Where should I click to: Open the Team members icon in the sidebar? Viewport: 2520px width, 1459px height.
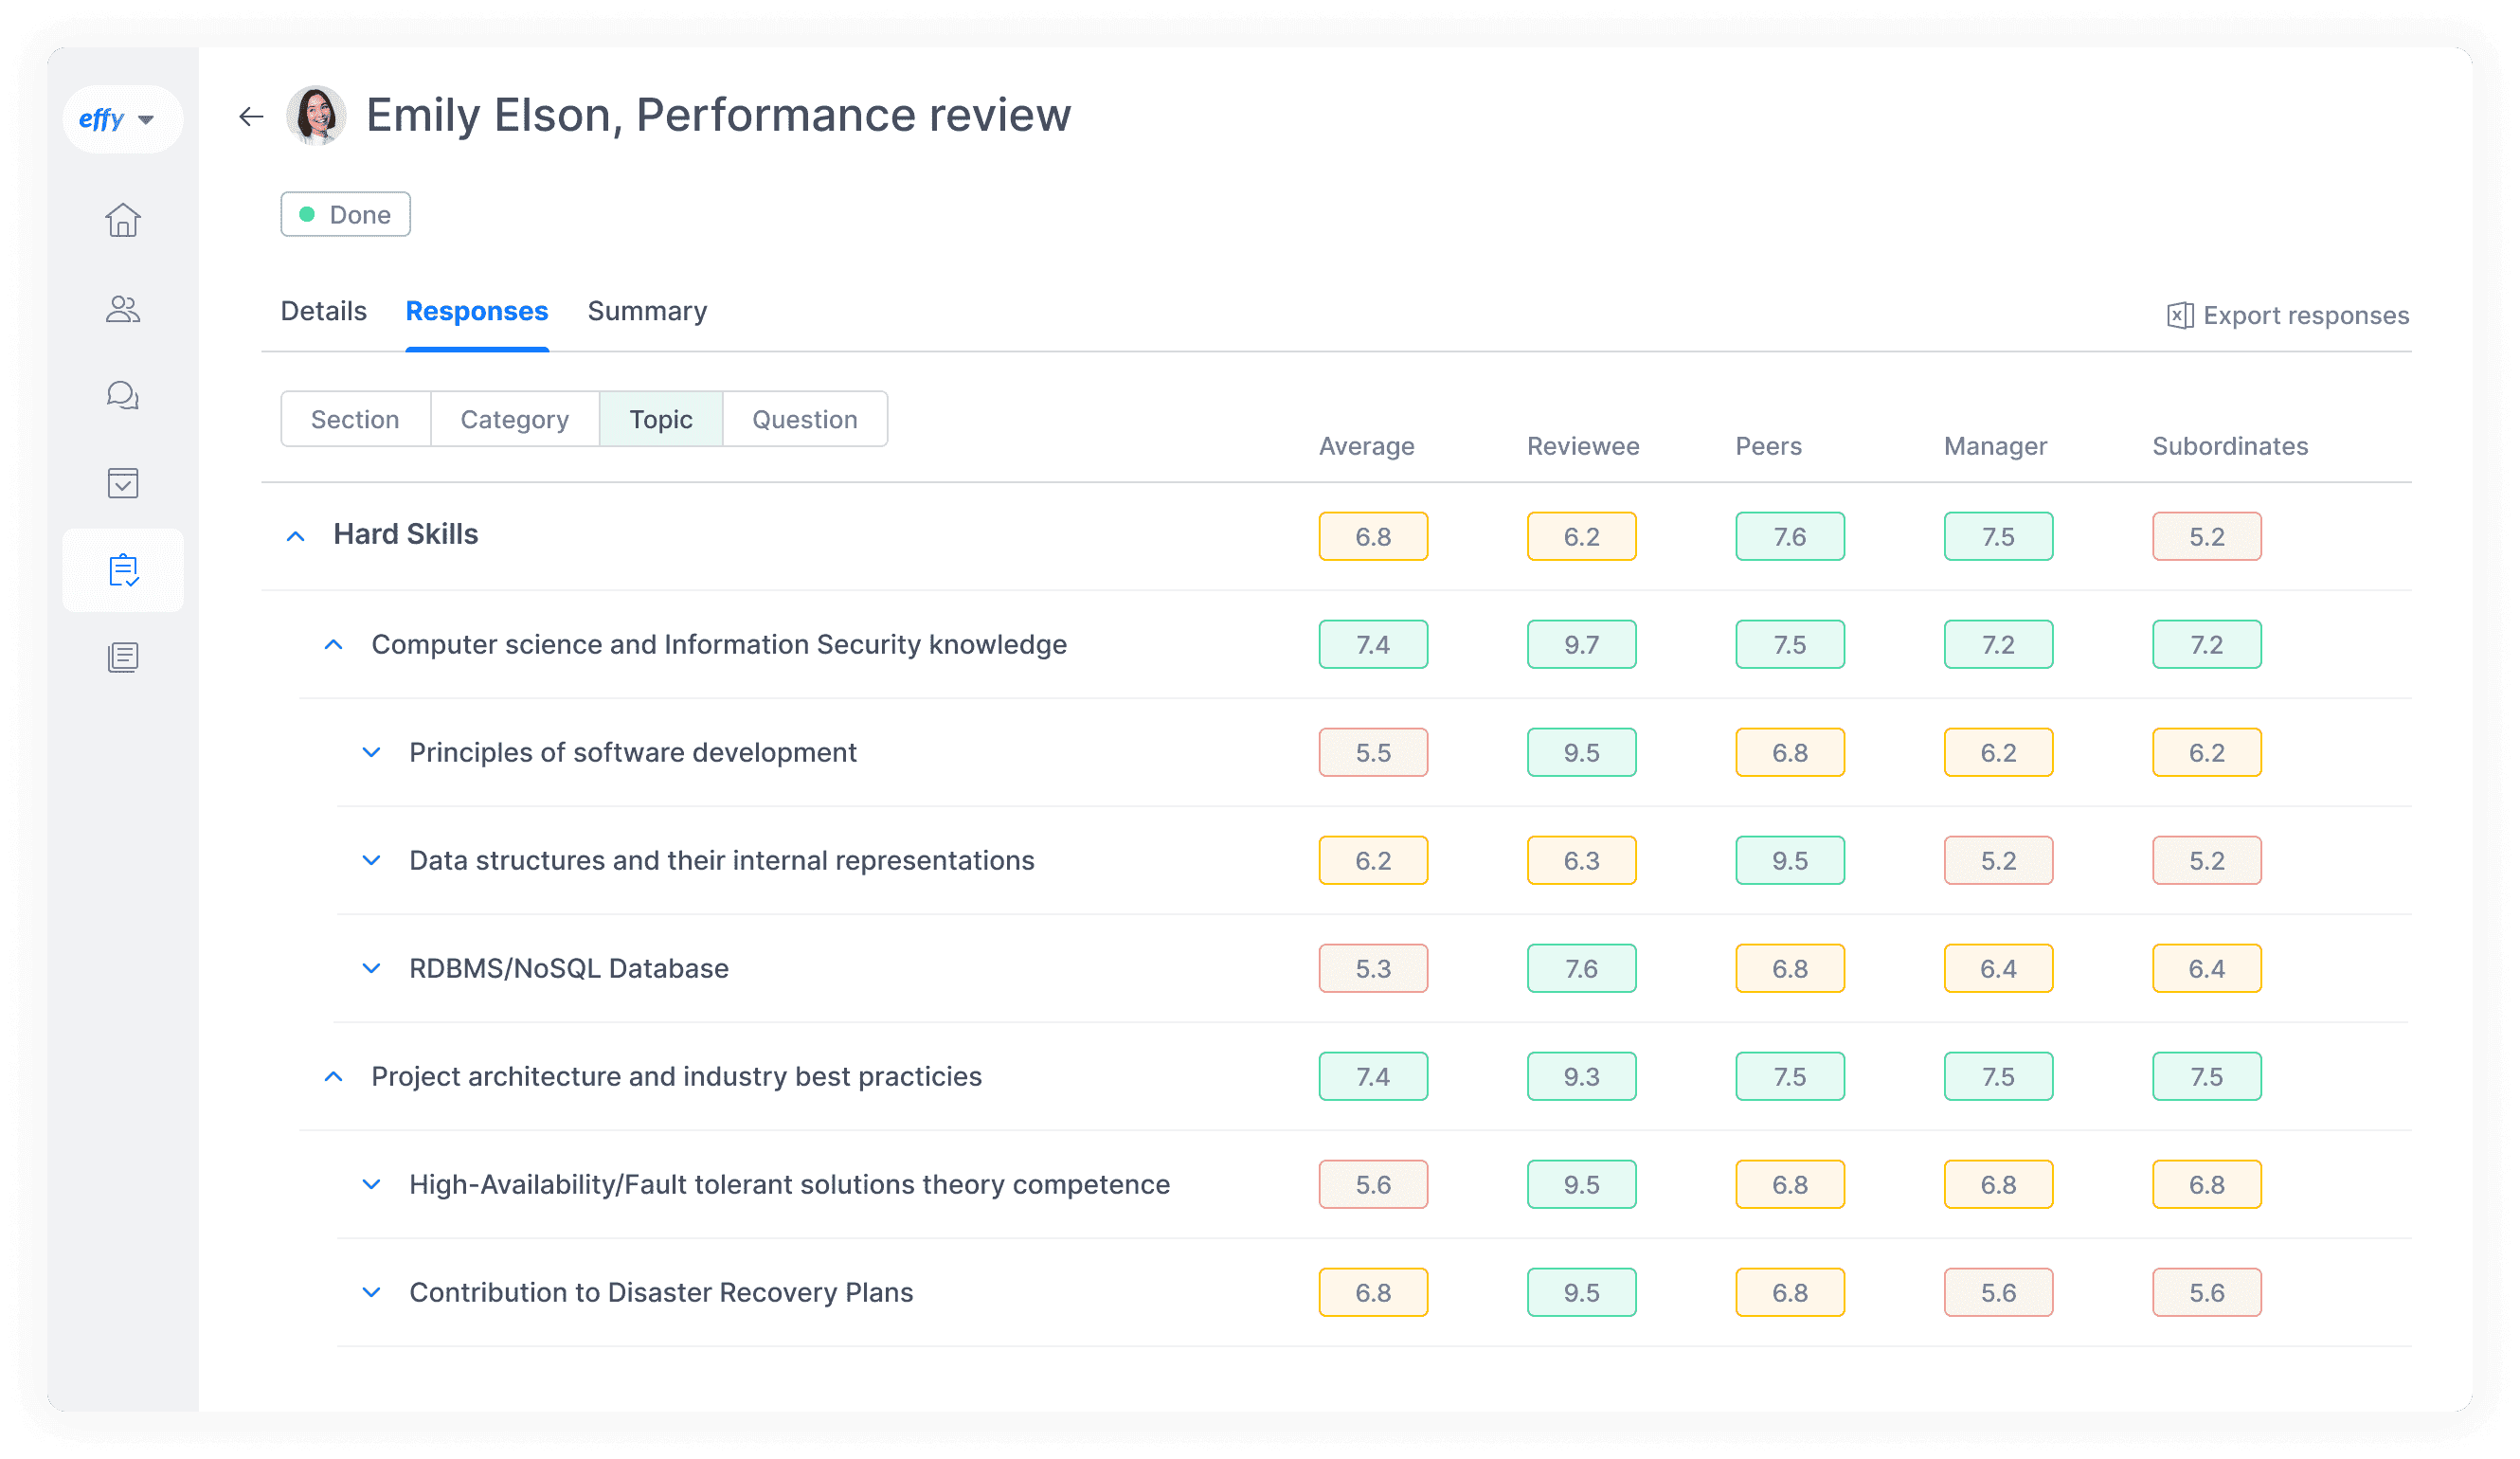point(122,308)
